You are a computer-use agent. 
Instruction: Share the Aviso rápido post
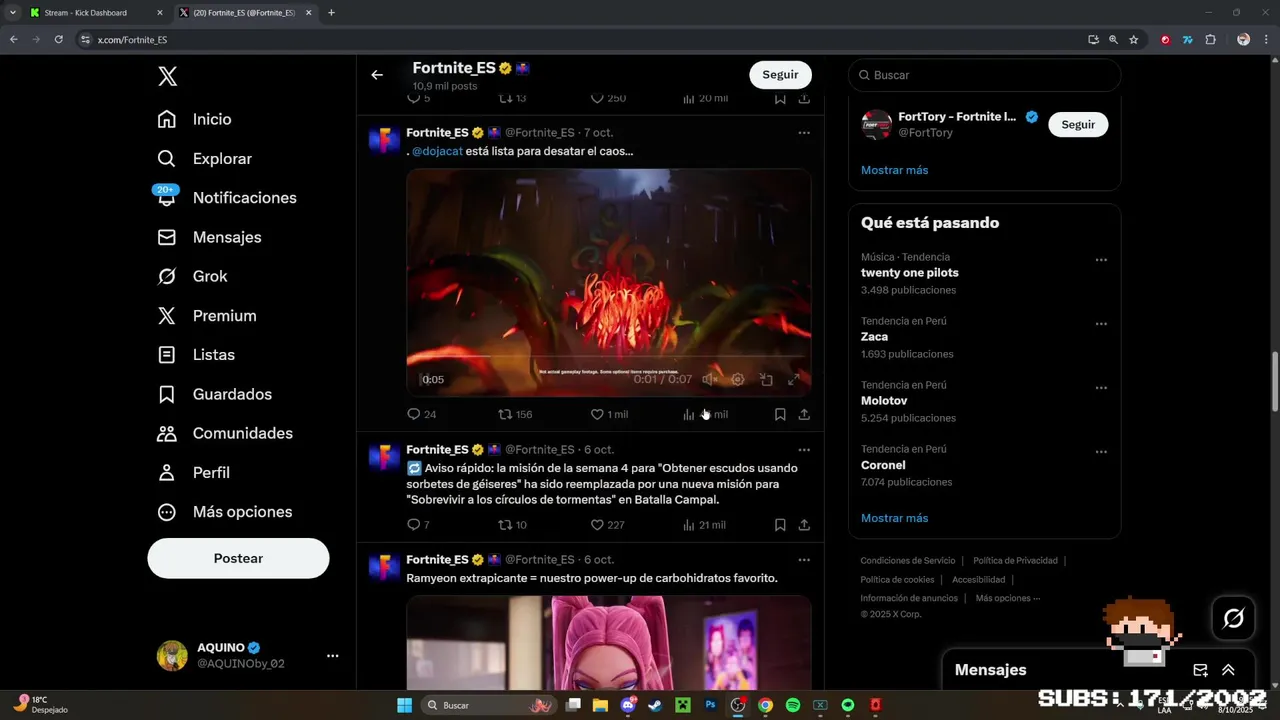click(x=804, y=525)
